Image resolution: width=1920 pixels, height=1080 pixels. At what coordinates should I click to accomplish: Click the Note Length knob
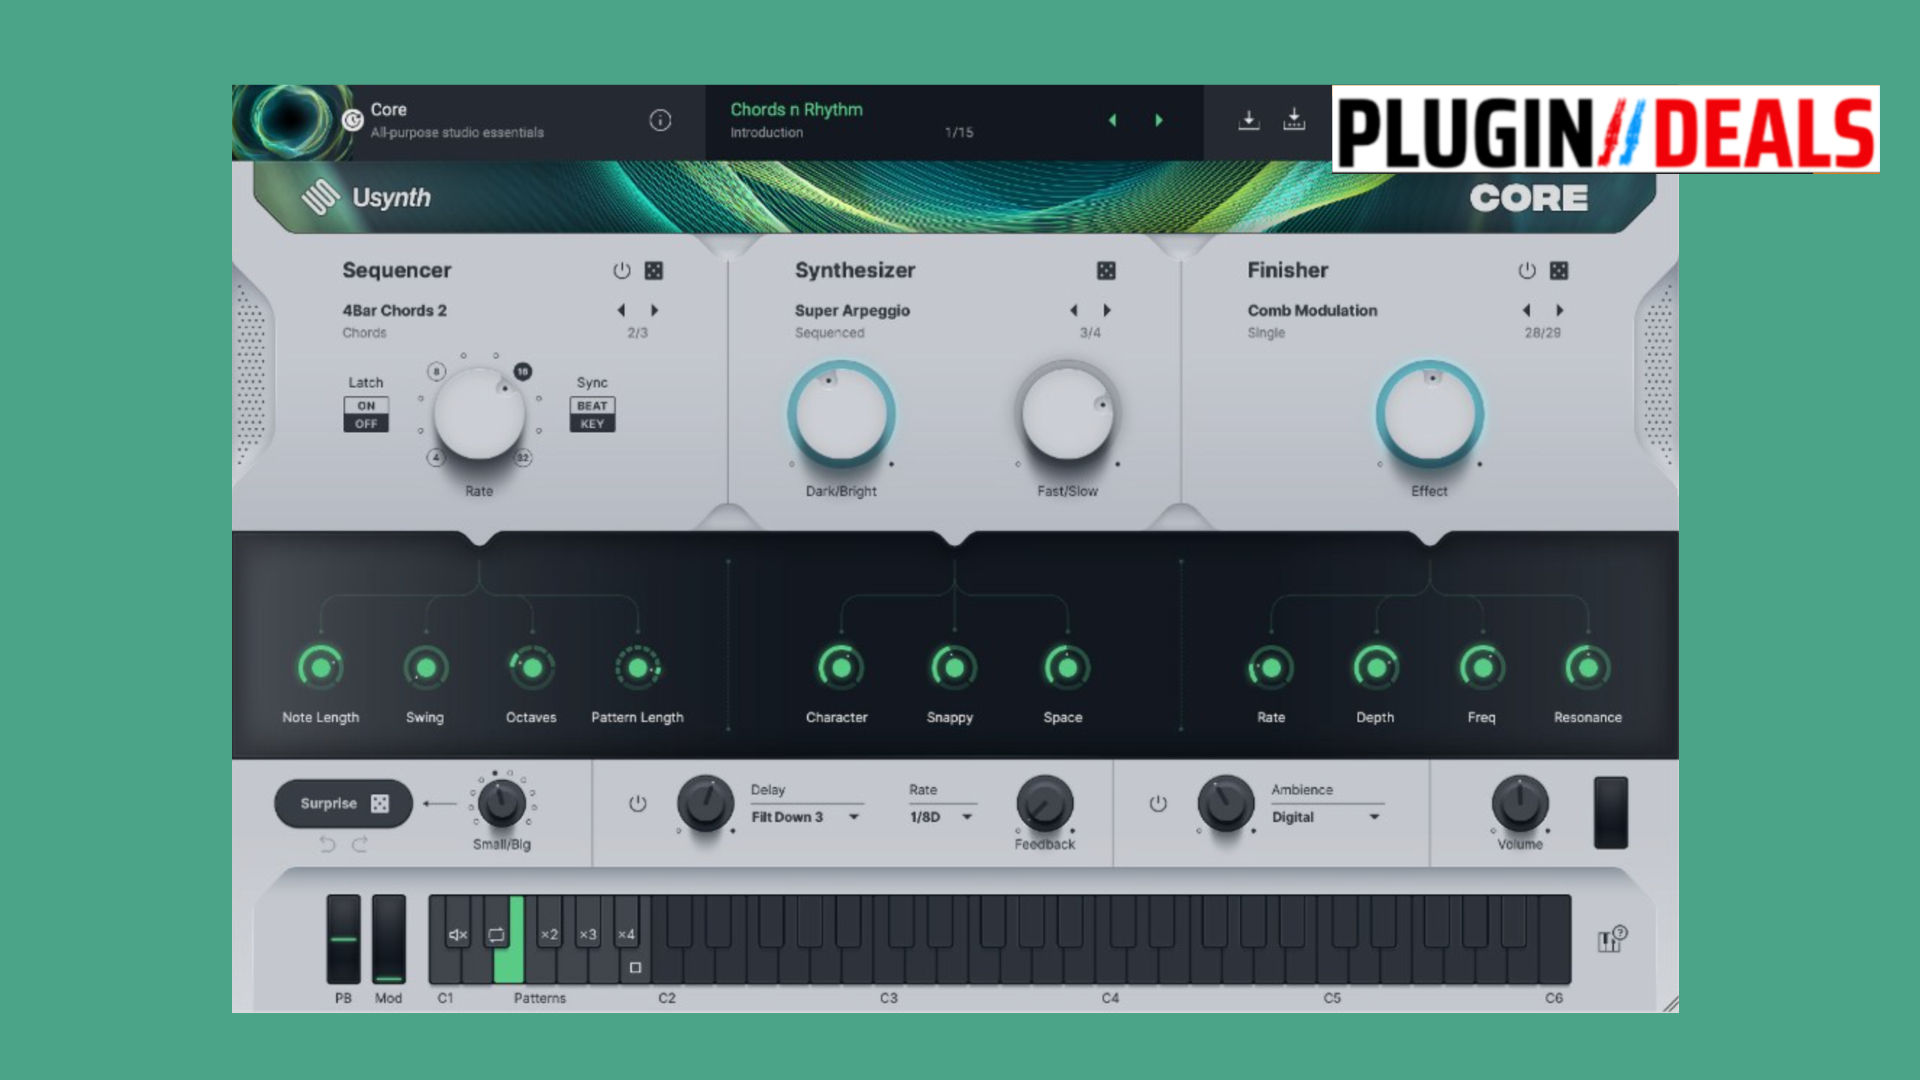point(321,668)
